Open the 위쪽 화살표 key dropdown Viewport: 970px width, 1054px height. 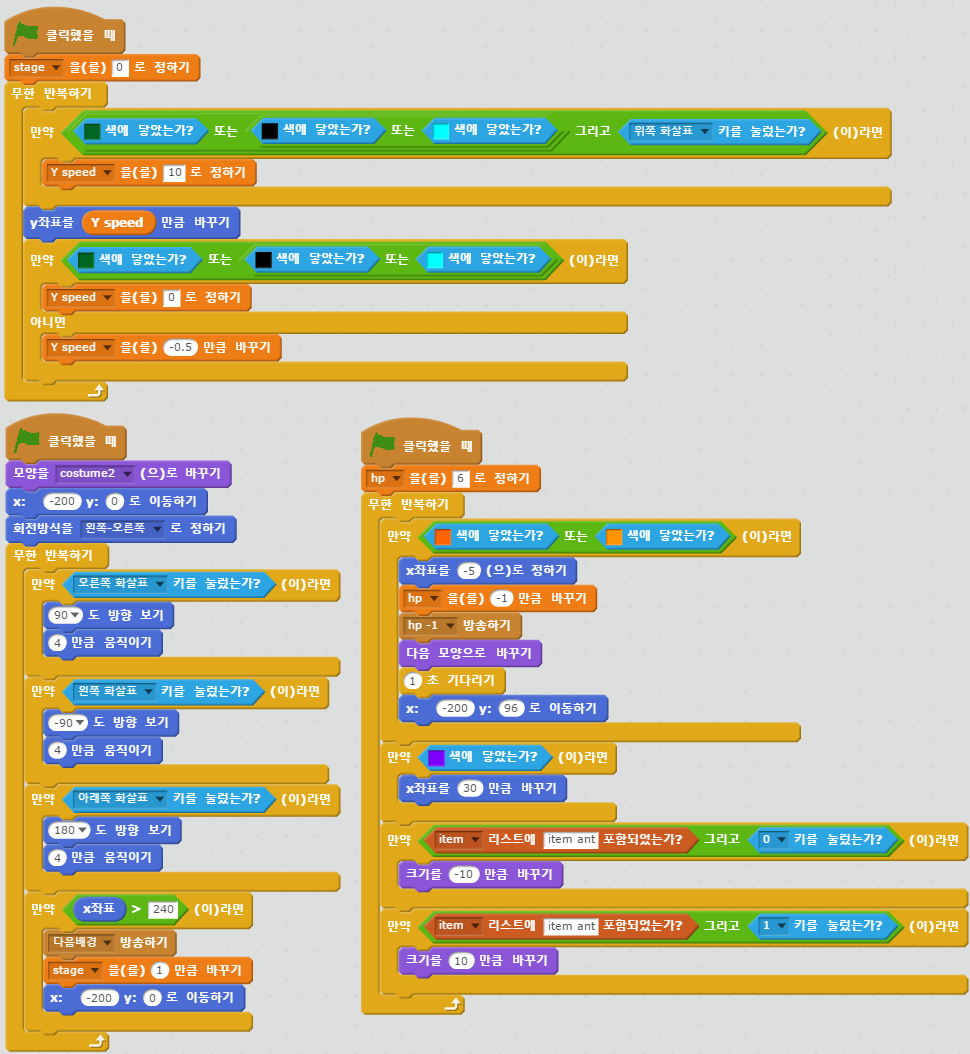point(704,131)
